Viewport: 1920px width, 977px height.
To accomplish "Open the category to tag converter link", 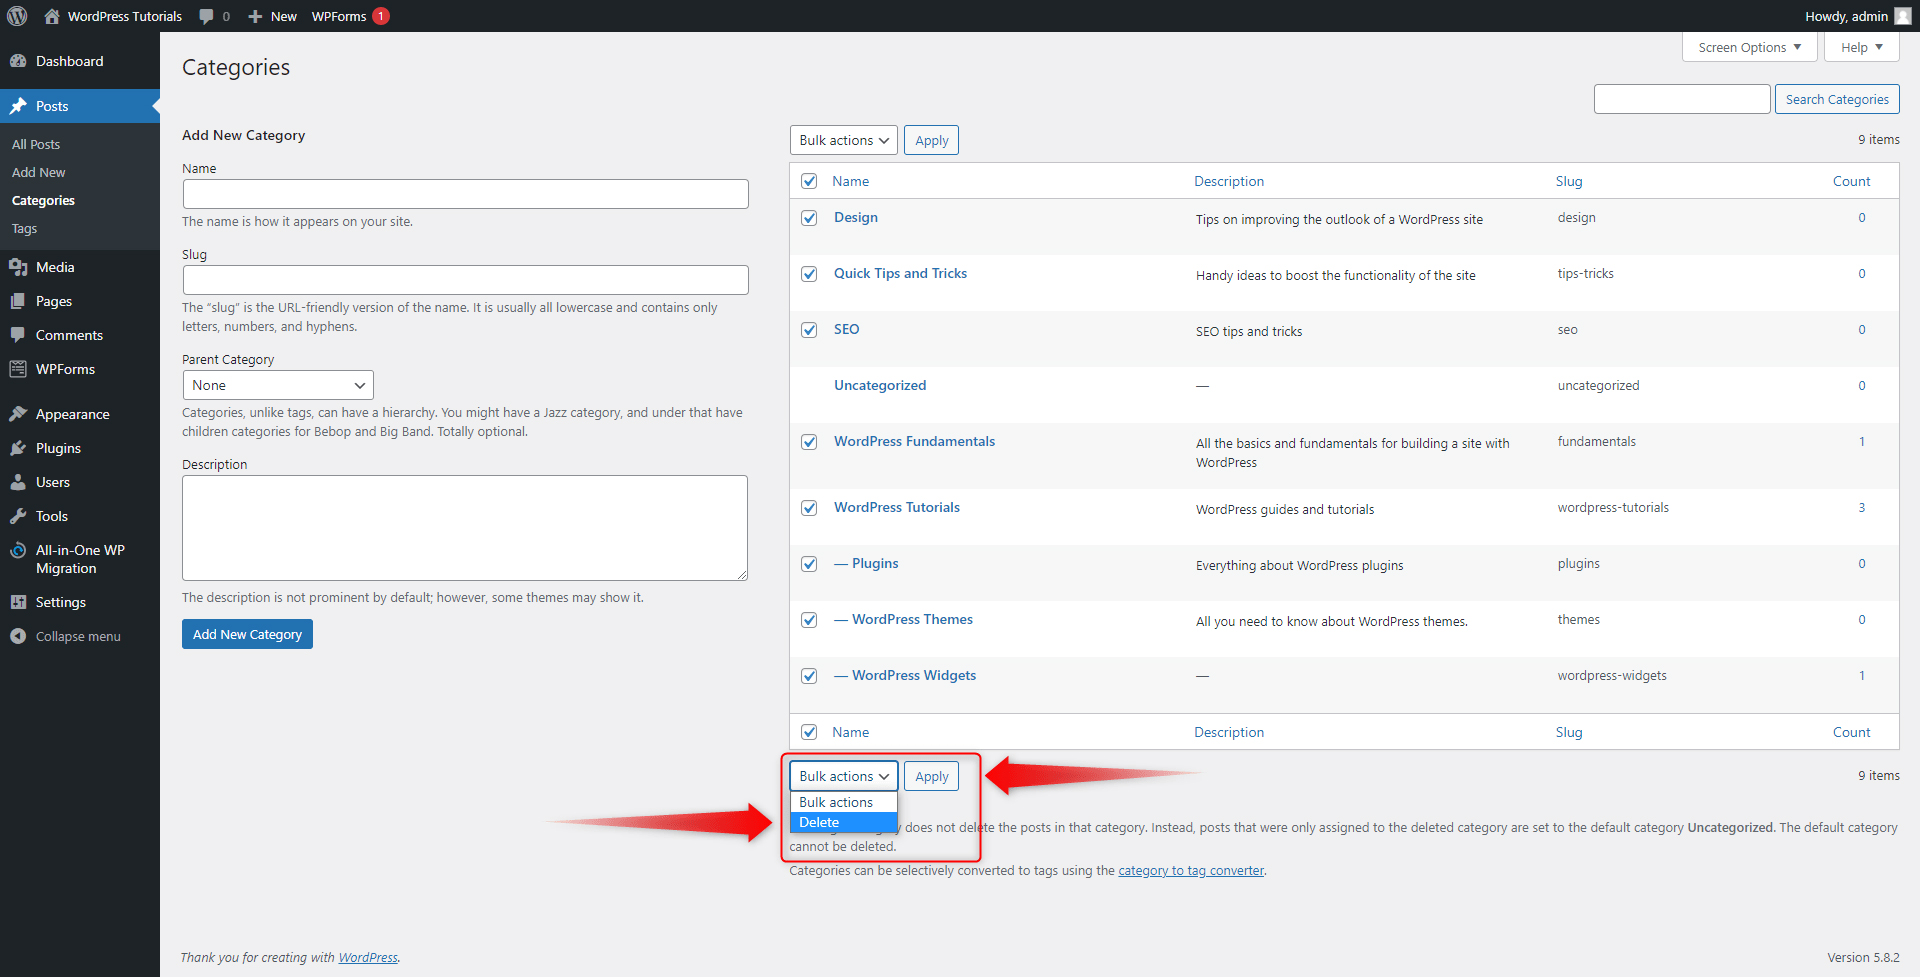I will [1191, 870].
